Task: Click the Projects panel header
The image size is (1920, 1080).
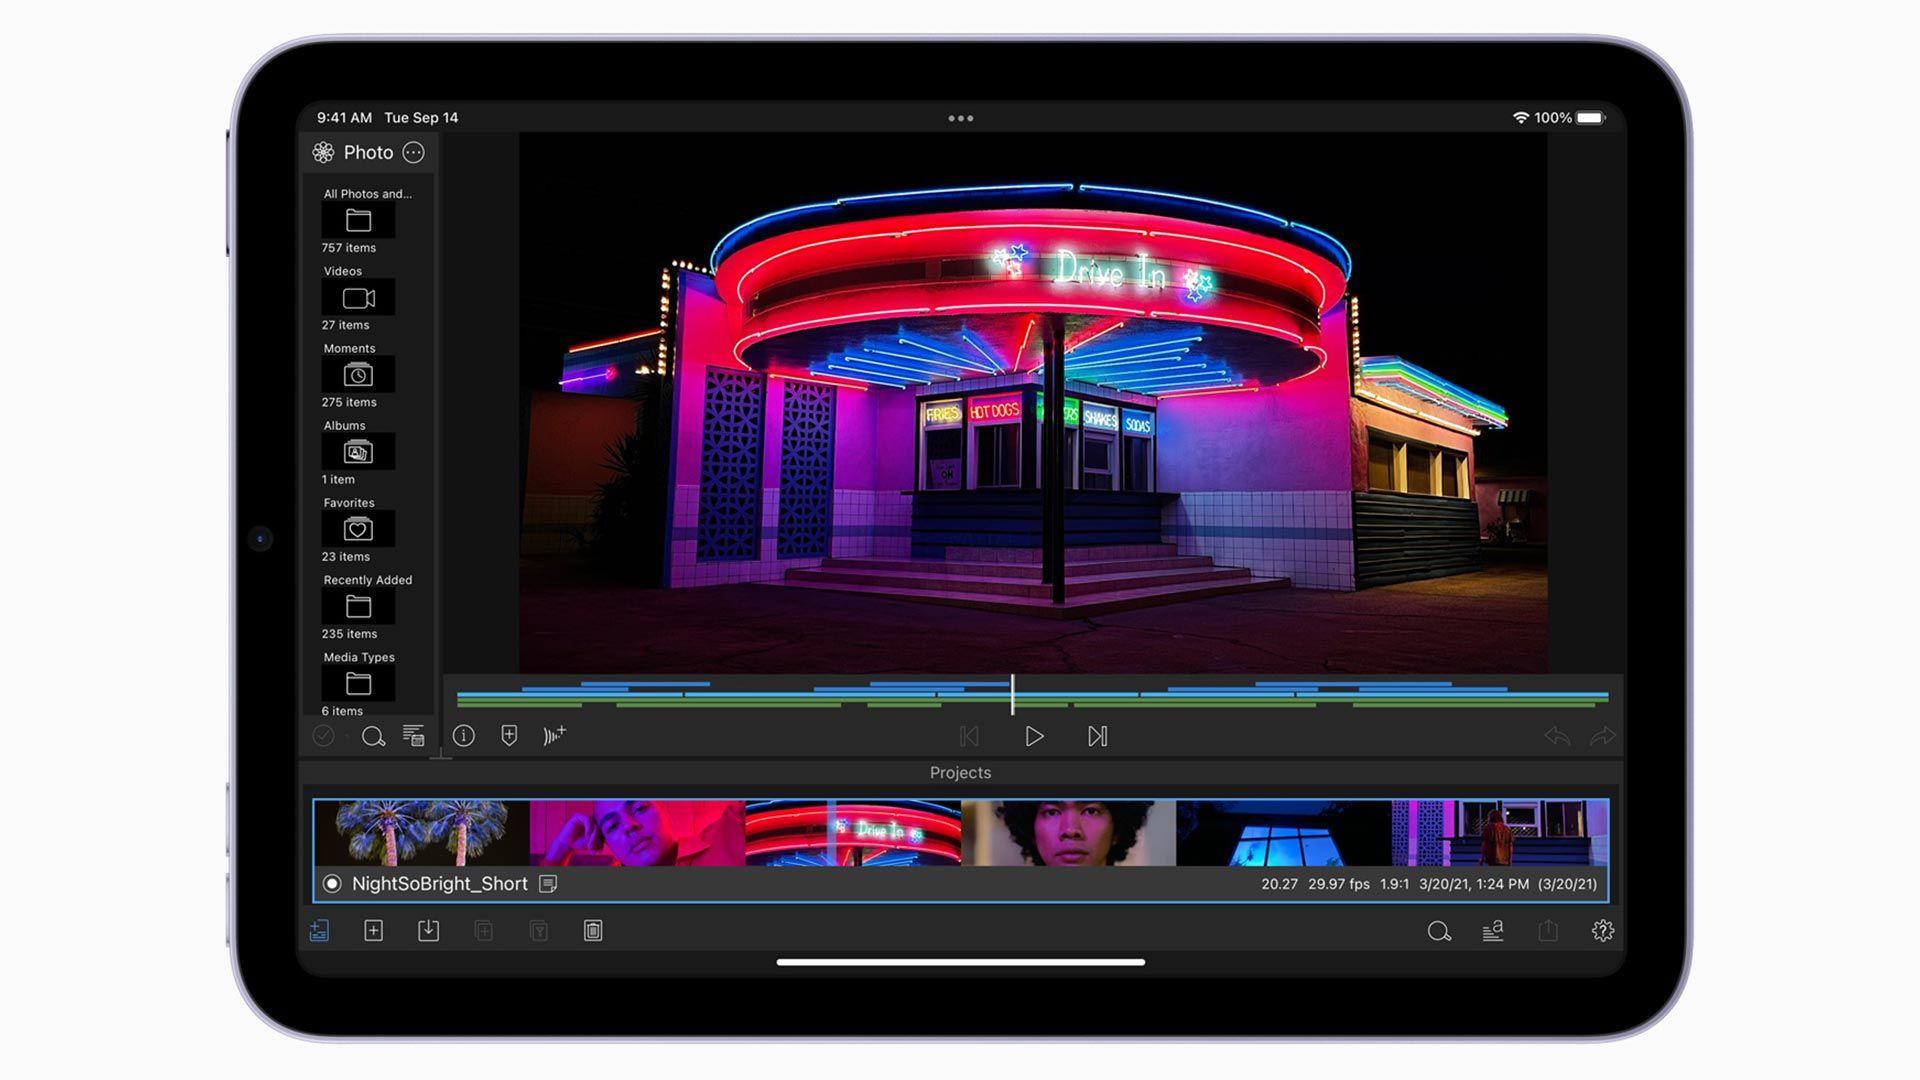Action: pos(960,773)
